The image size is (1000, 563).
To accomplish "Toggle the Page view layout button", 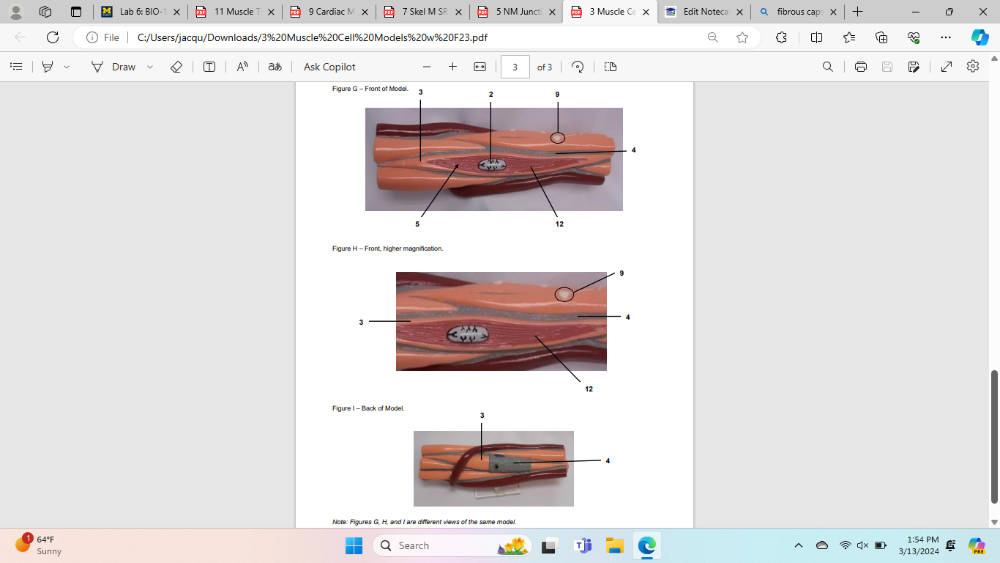I will coord(610,67).
